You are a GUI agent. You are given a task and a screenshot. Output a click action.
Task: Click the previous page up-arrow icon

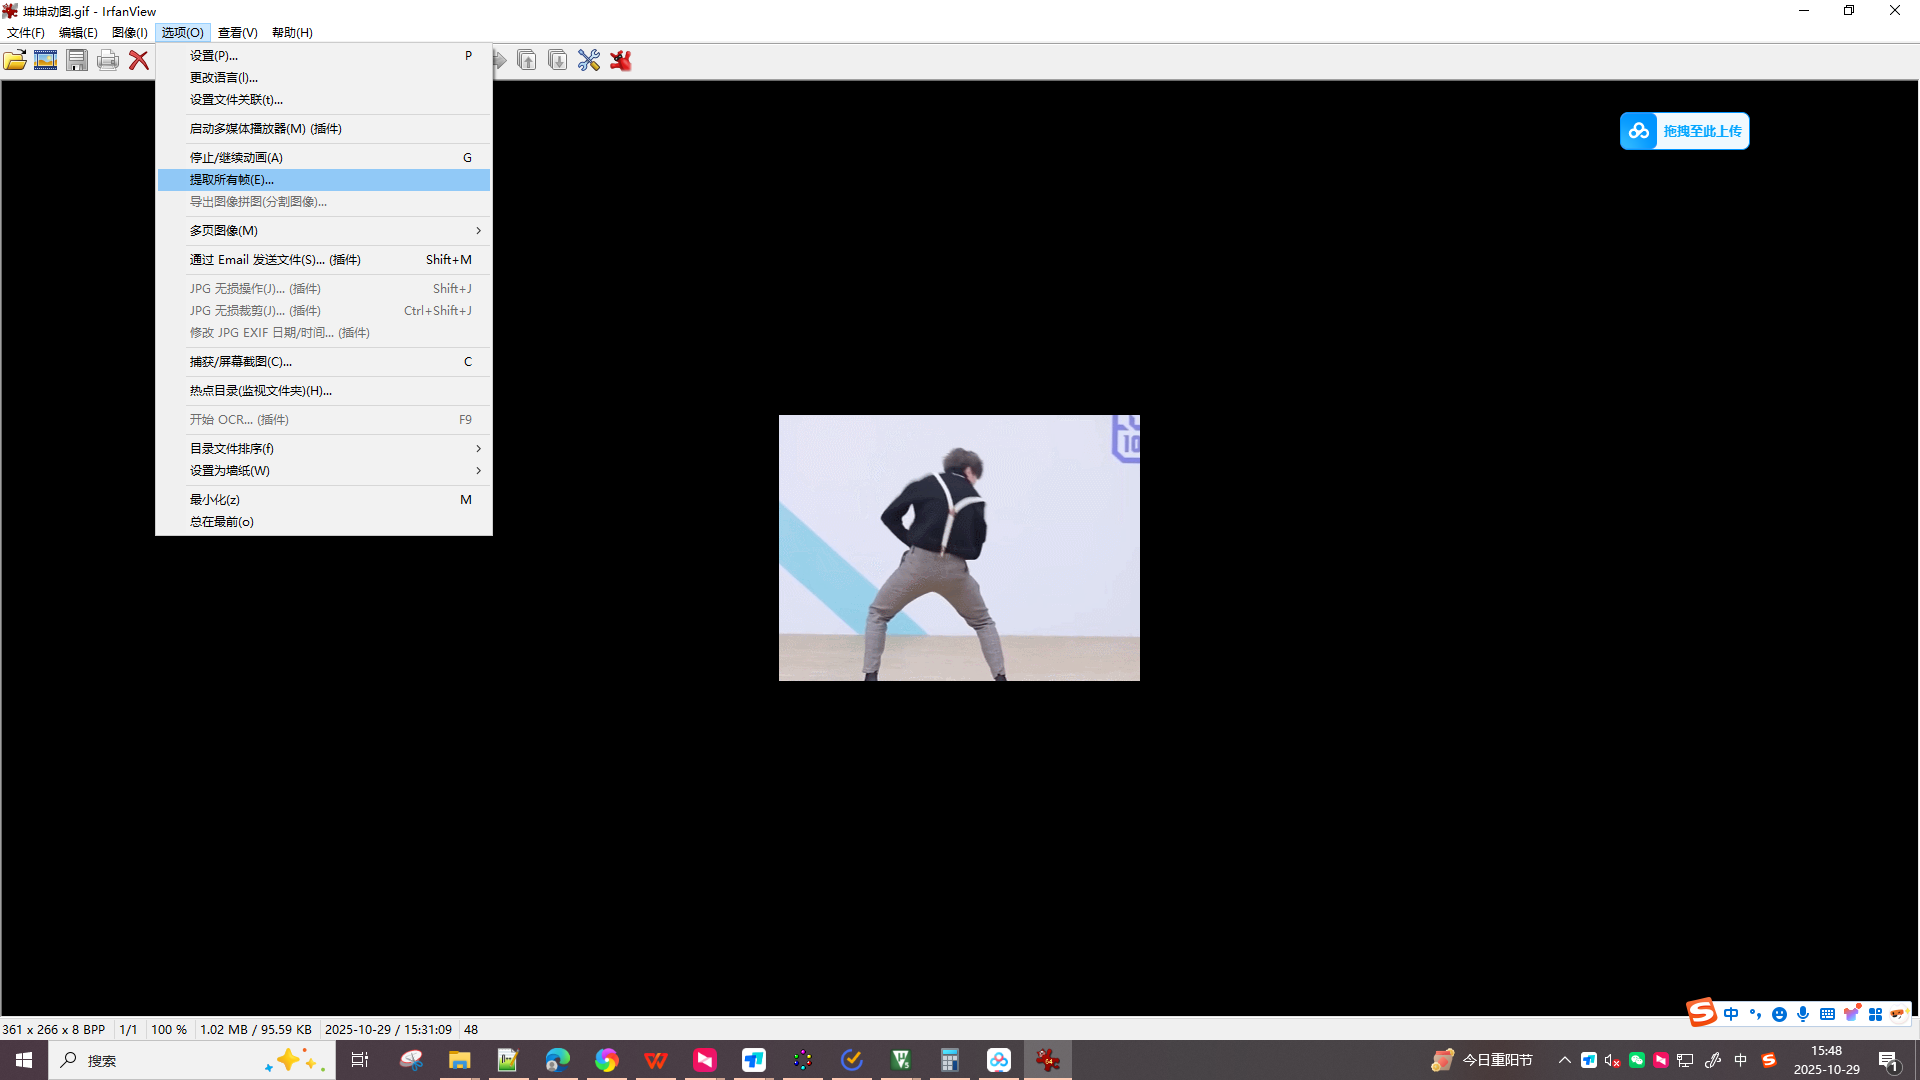coord(527,60)
